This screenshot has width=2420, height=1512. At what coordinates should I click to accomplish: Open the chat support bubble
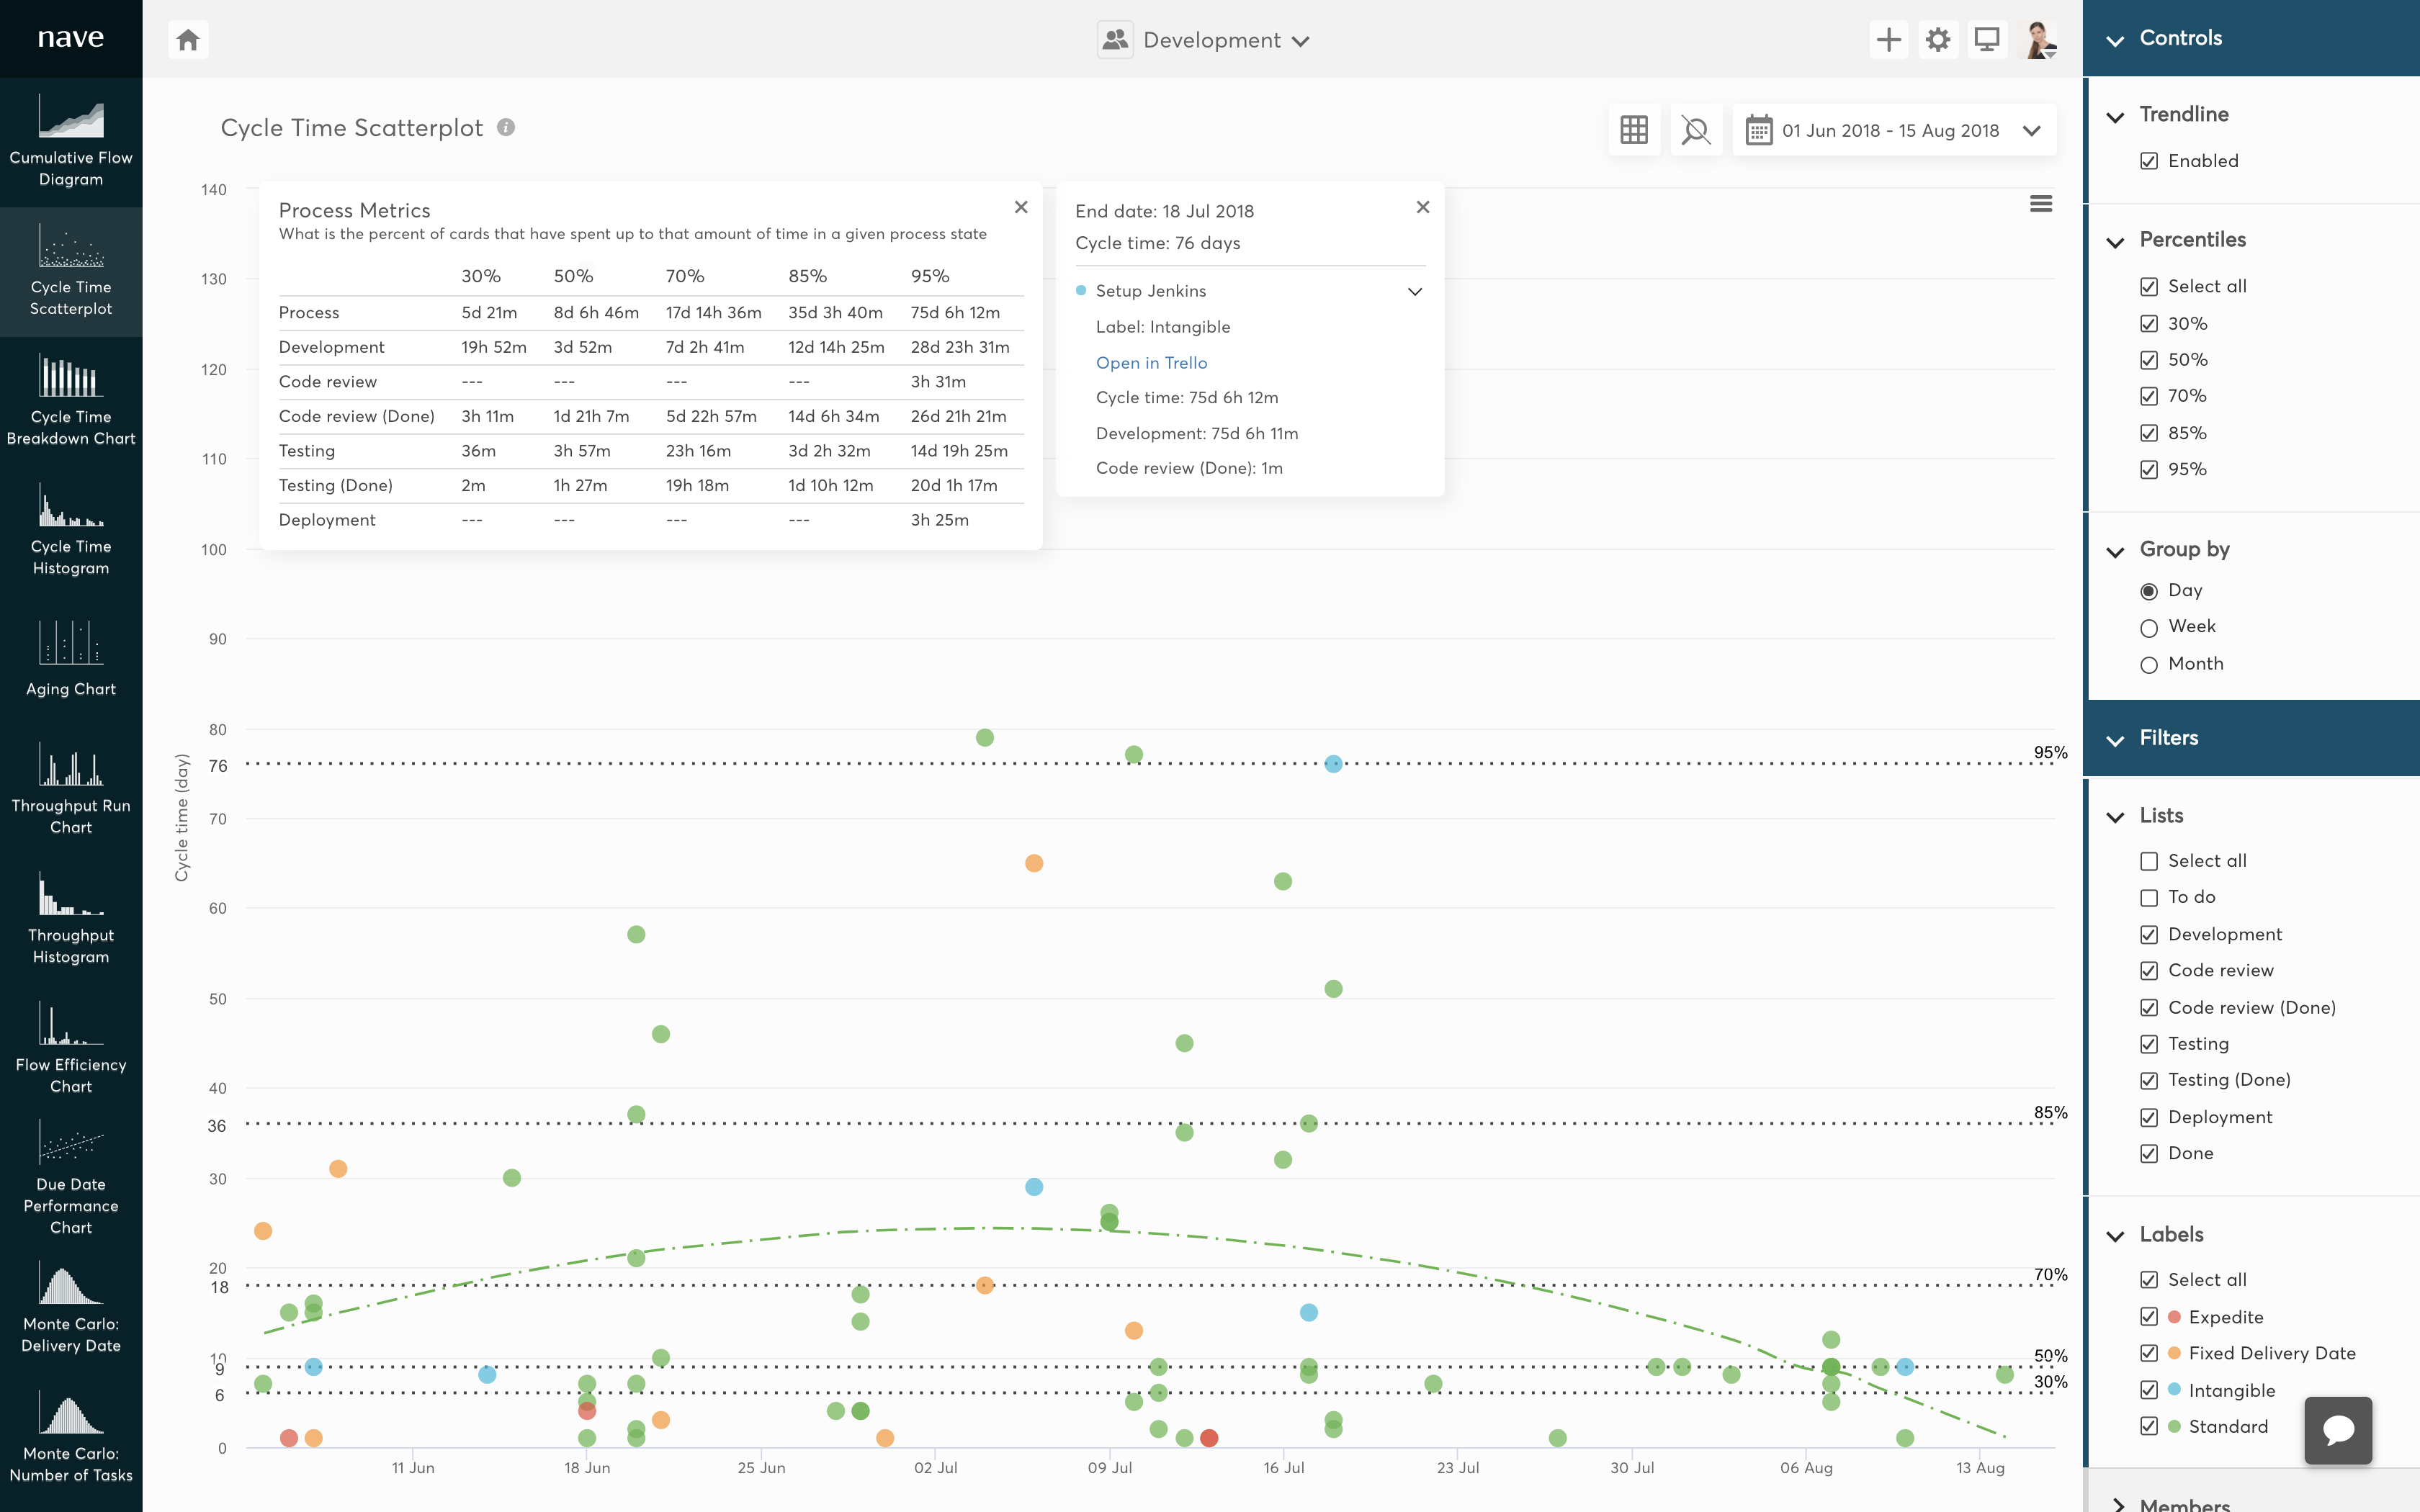coord(2338,1430)
